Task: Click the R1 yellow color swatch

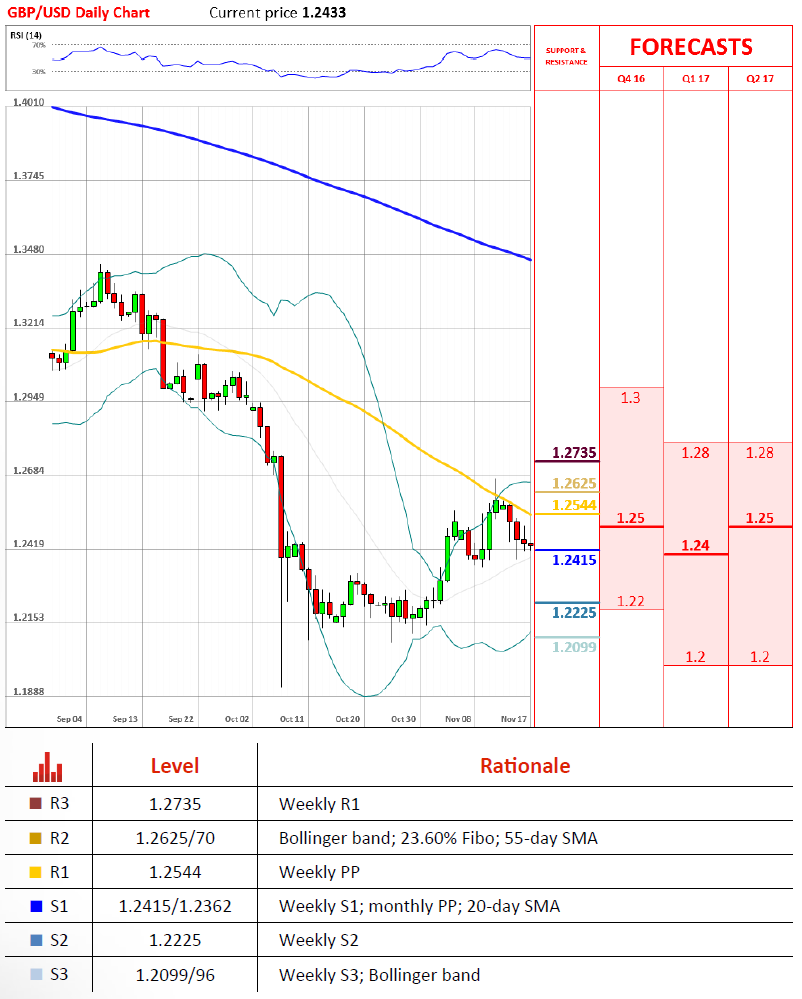Action: click(36, 872)
